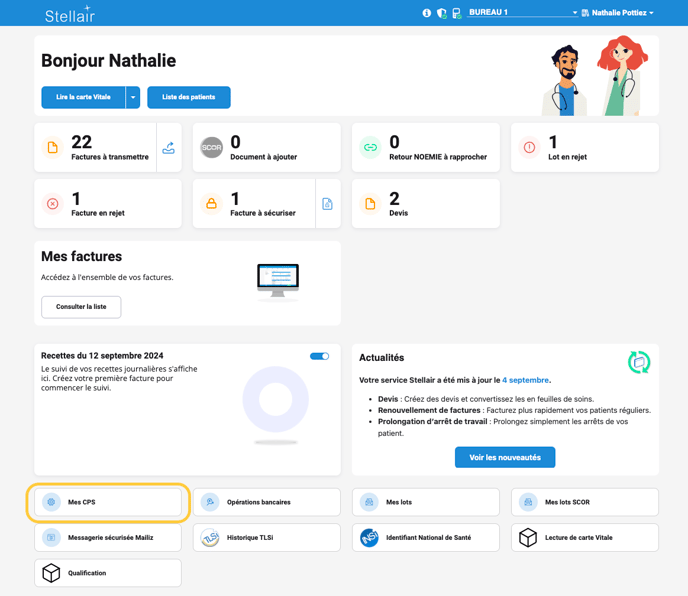688x596 pixels.
Task: Expand arrow next to Lire la carte Vitale
Action: pyautogui.click(x=133, y=97)
